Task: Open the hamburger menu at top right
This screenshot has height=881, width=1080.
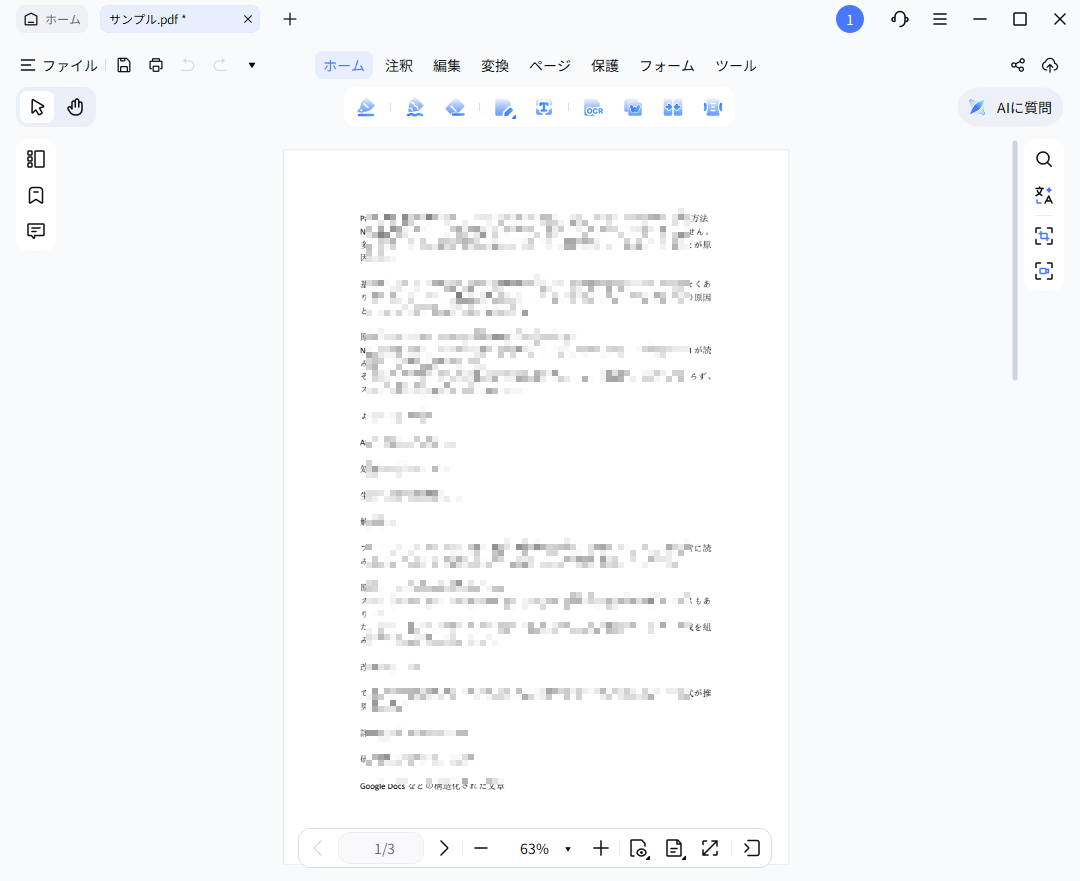Action: (x=939, y=19)
